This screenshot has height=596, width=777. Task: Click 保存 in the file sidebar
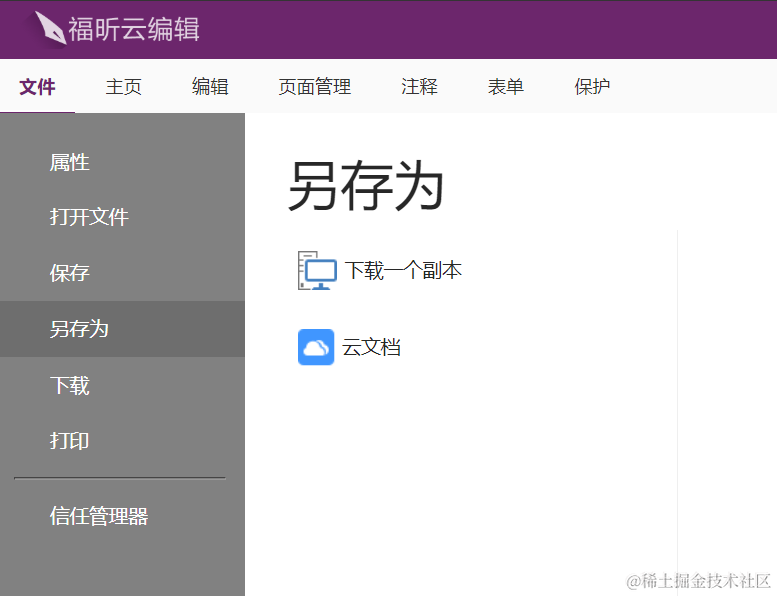(122, 273)
